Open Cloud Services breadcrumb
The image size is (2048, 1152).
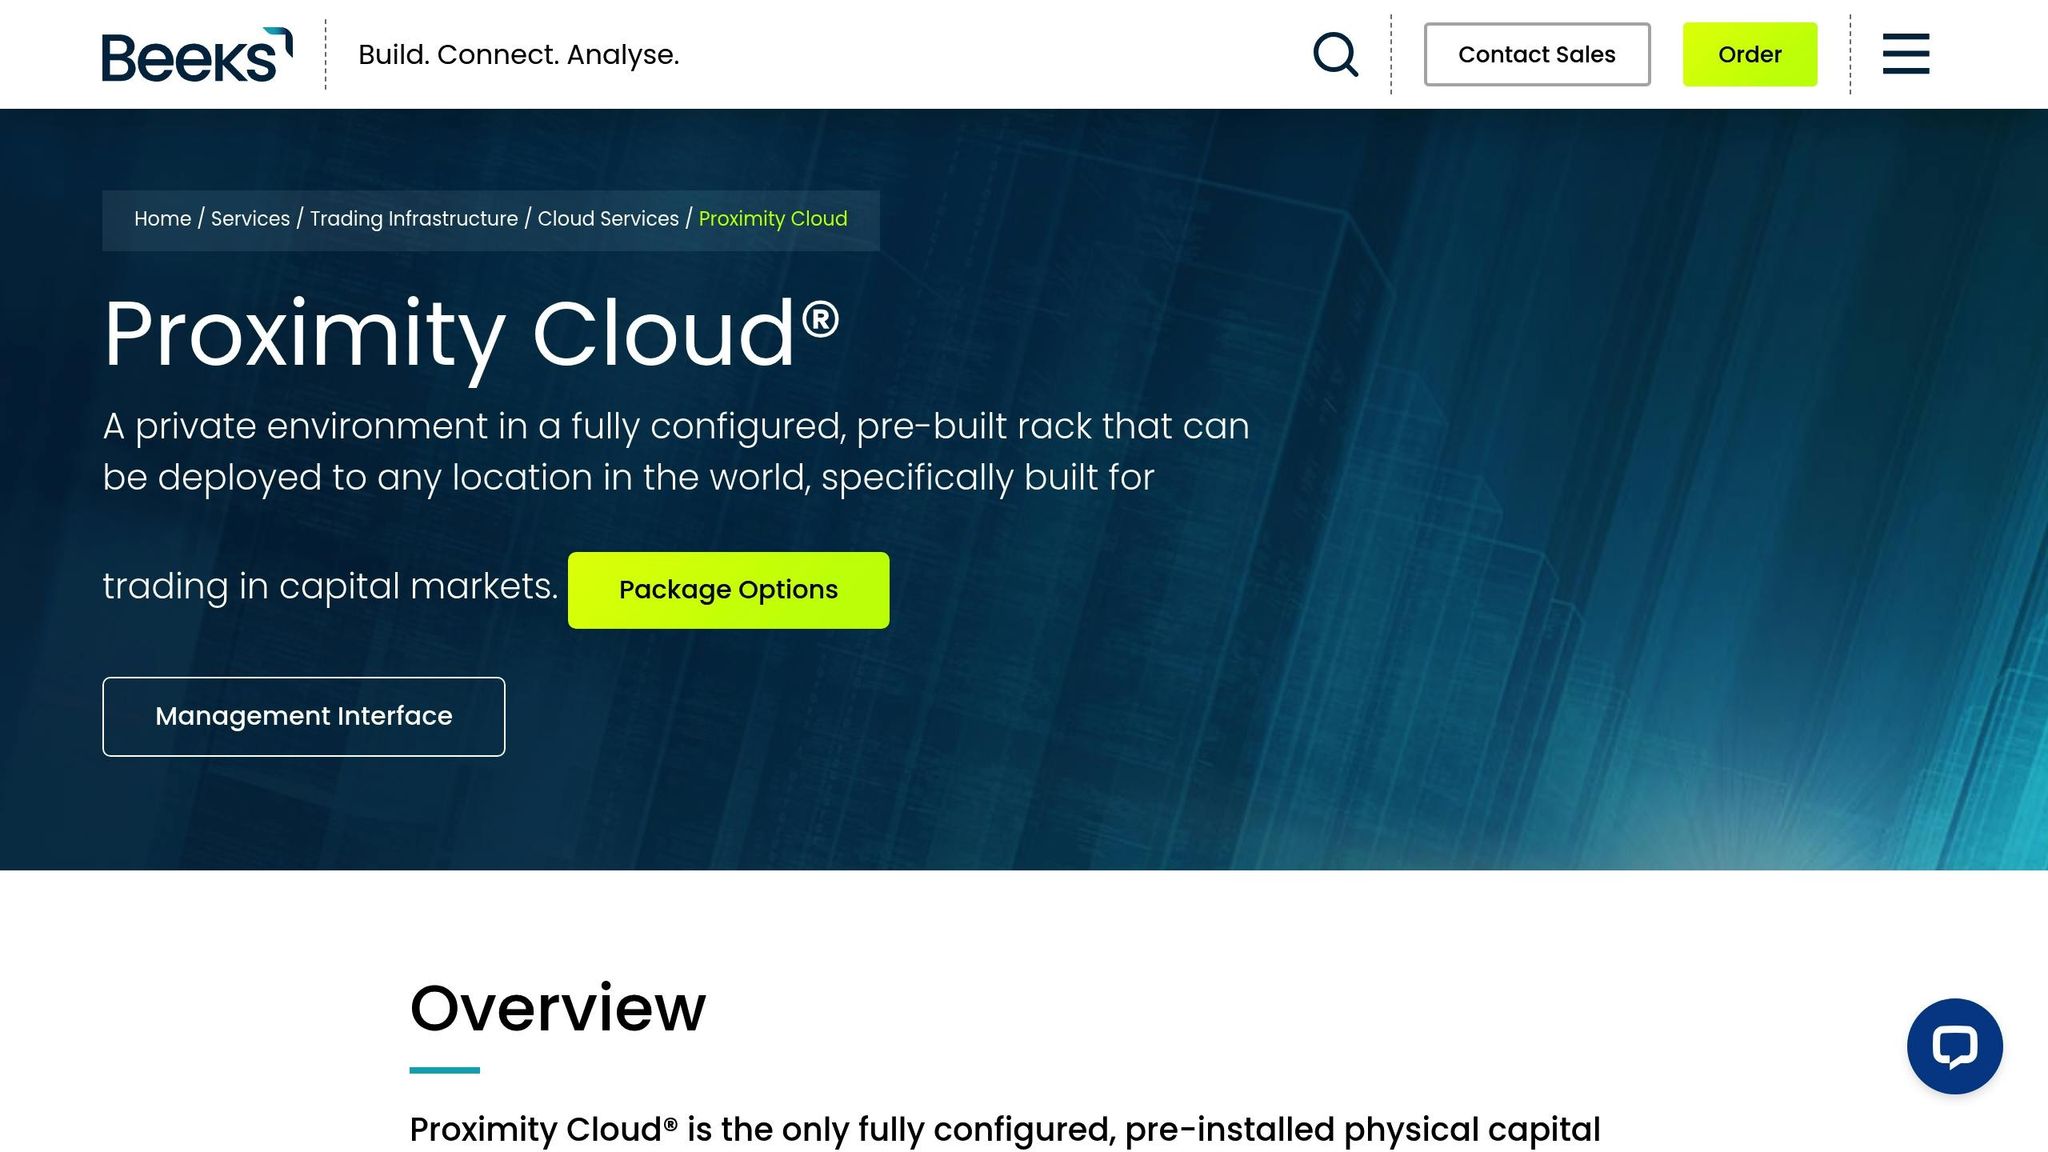point(608,219)
